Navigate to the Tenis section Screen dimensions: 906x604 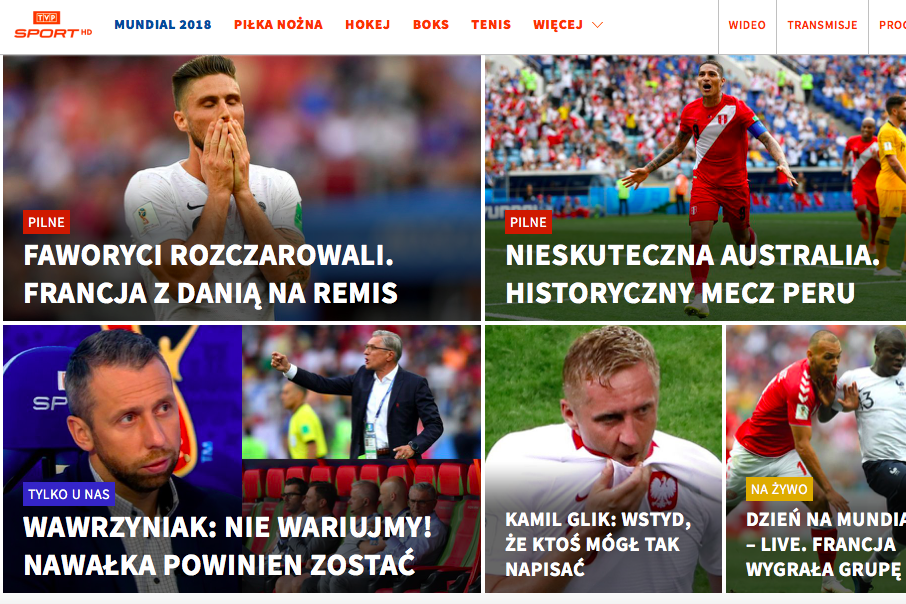tap(491, 25)
